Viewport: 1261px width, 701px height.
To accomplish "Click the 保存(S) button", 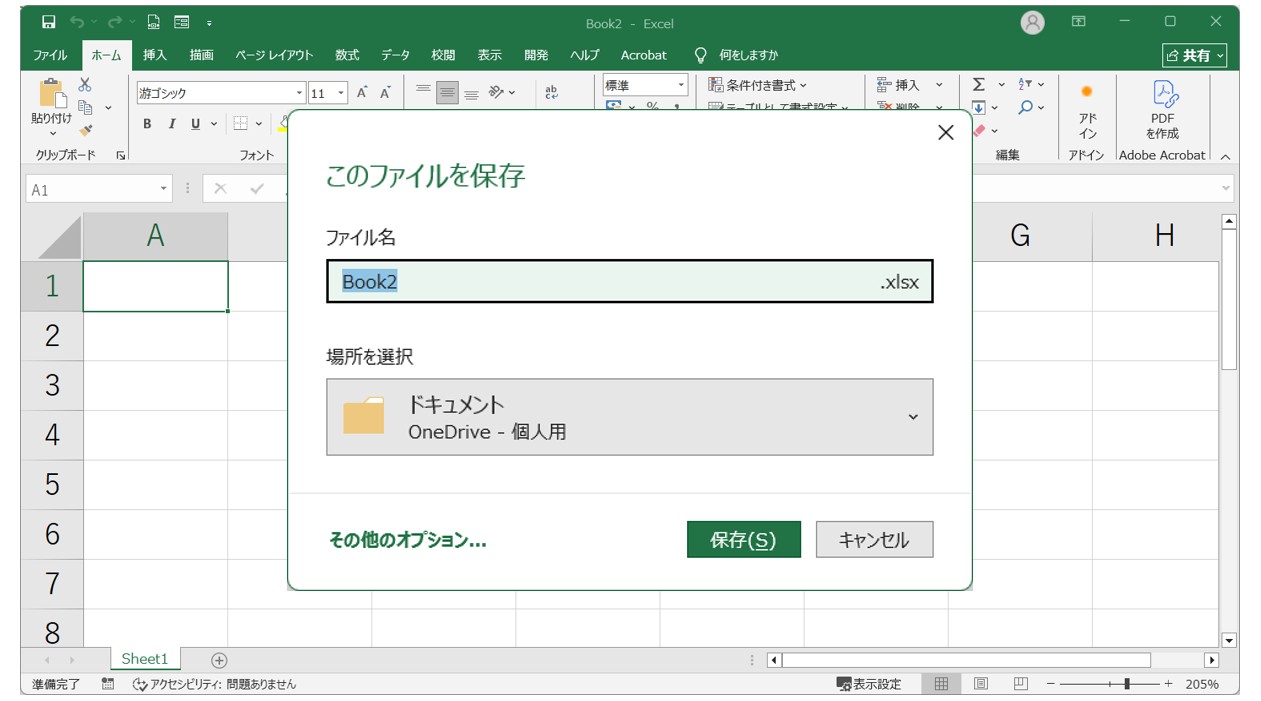I will pos(743,539).
